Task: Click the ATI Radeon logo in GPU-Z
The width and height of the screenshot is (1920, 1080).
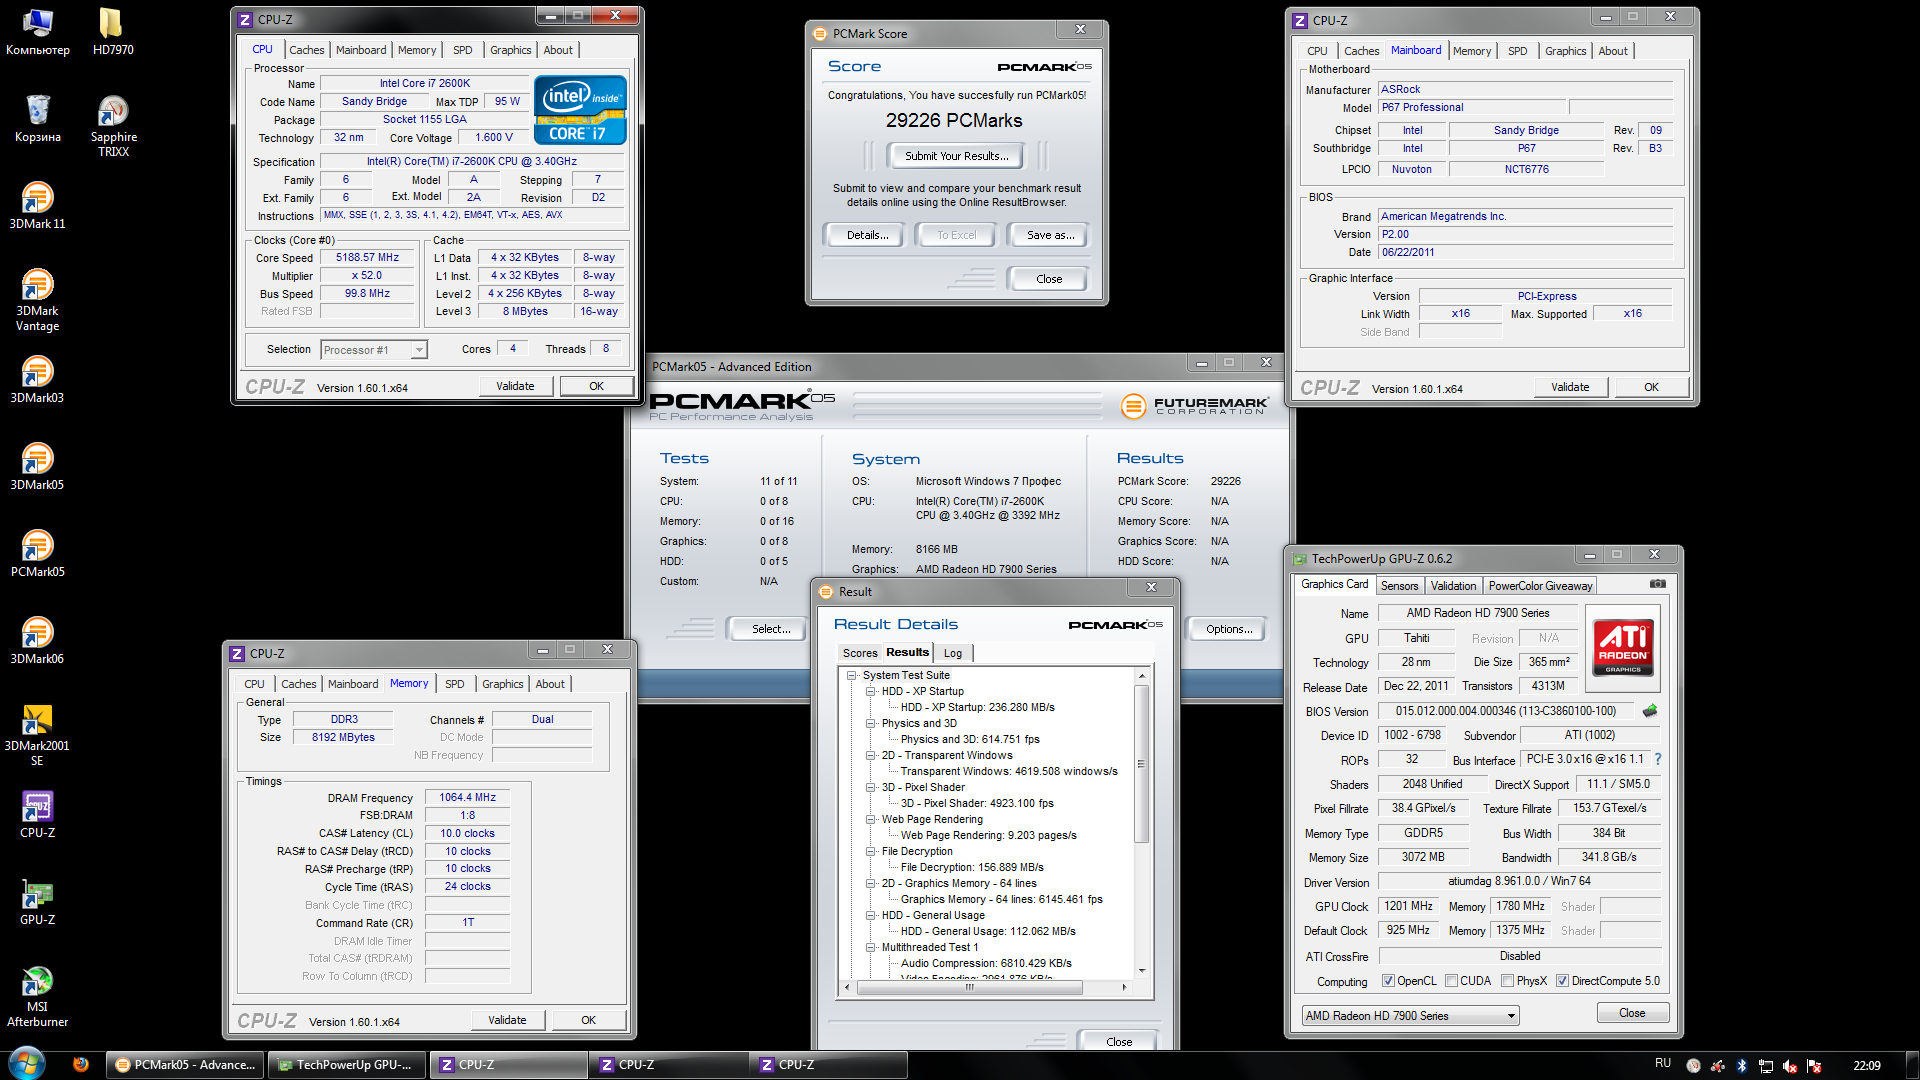Action: pos(1623,647)
